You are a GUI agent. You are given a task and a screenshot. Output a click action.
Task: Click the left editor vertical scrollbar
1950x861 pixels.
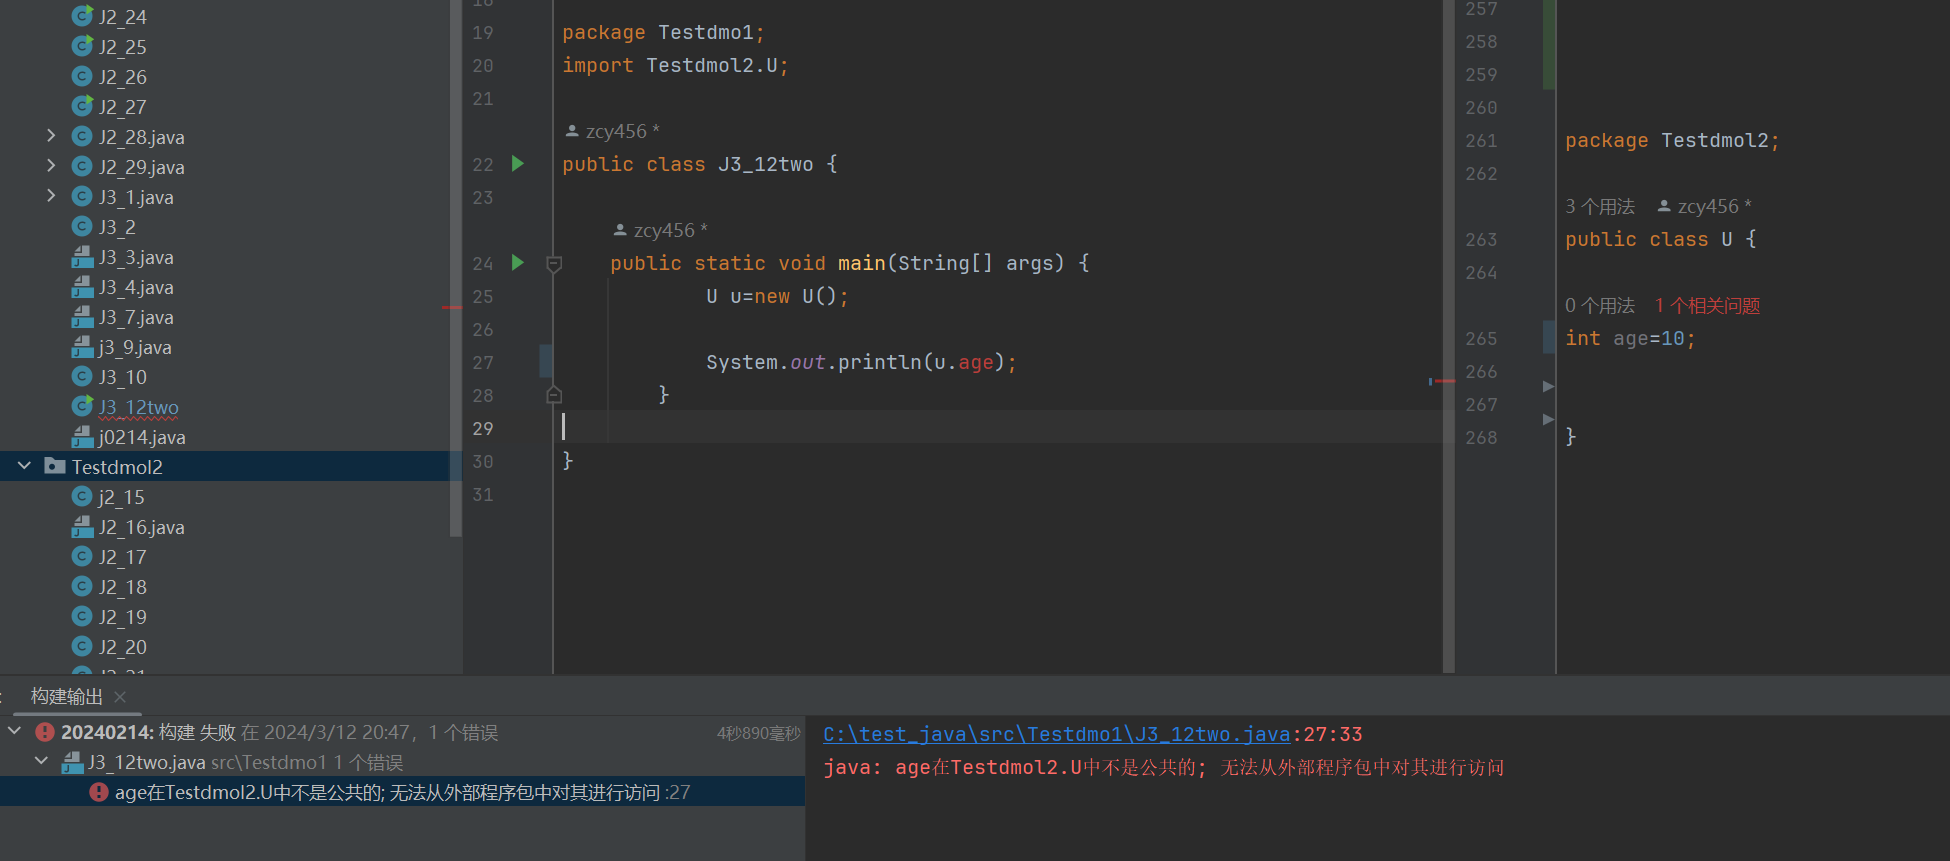click(x=1448, y=336)
